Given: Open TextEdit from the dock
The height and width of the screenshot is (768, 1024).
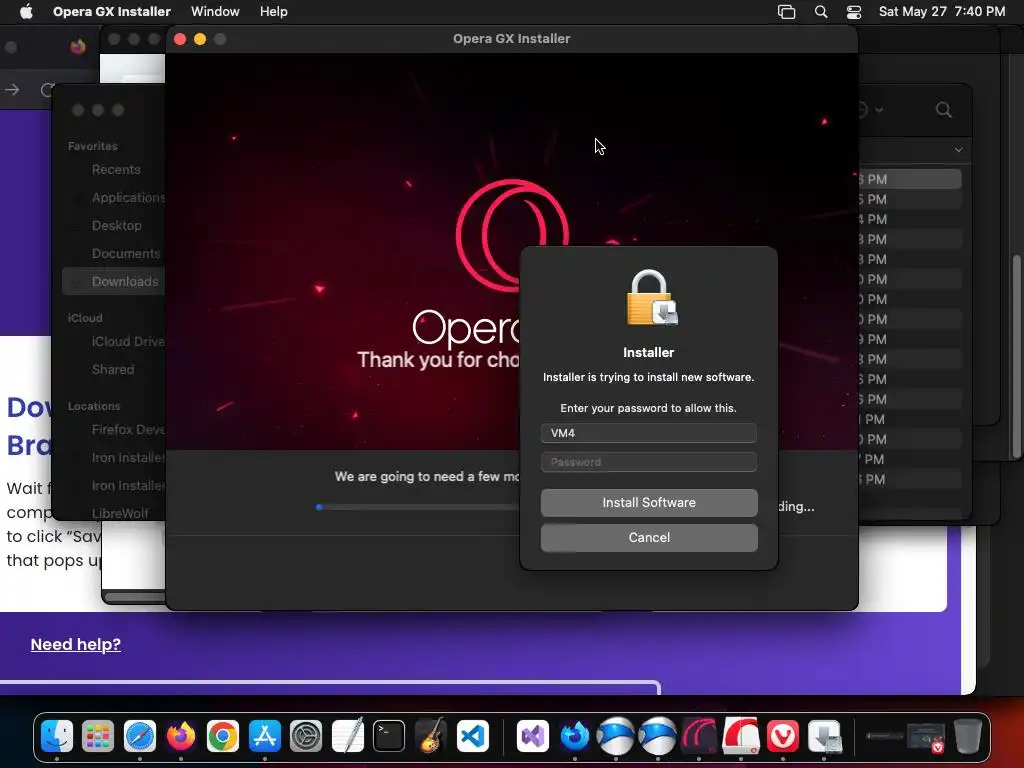Looking at the screenshot, I should [347, 736].
